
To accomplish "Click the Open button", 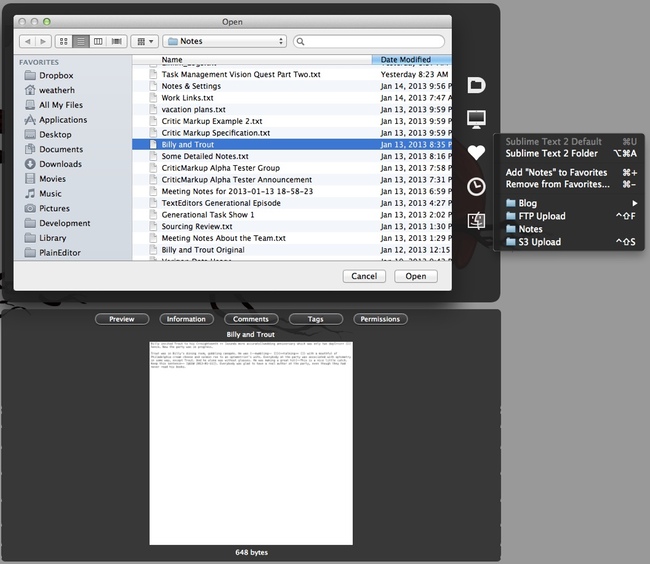I will click(416, 276).
